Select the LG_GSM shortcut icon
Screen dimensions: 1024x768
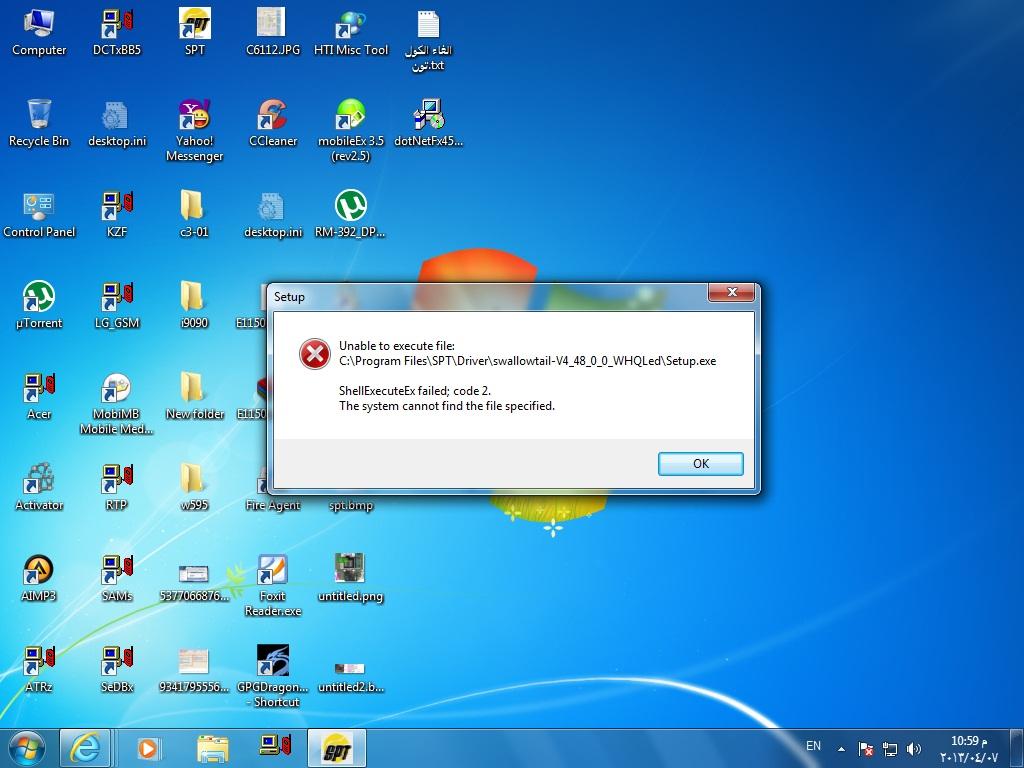tap(117, 306)
